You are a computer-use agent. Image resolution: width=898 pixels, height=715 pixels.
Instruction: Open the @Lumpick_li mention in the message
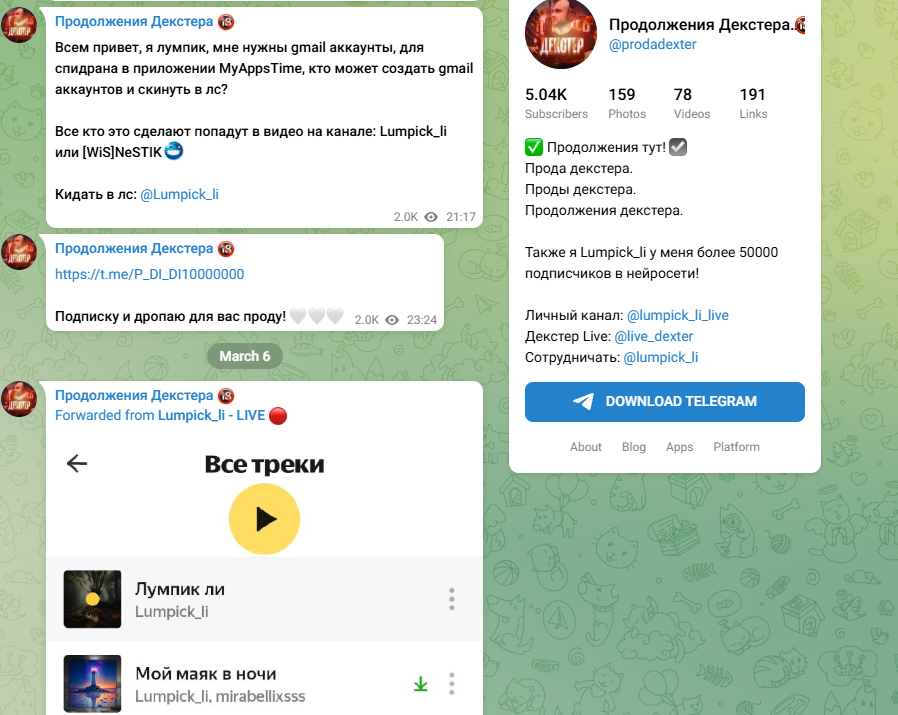coord(179,194)
